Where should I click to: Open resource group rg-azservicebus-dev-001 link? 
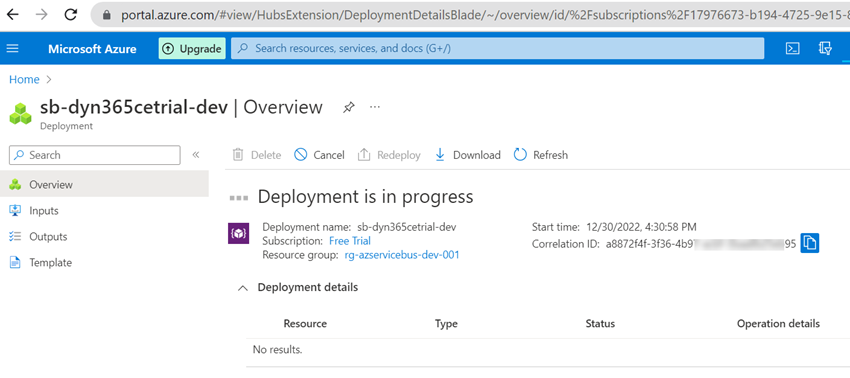click(x=402, y=255)
